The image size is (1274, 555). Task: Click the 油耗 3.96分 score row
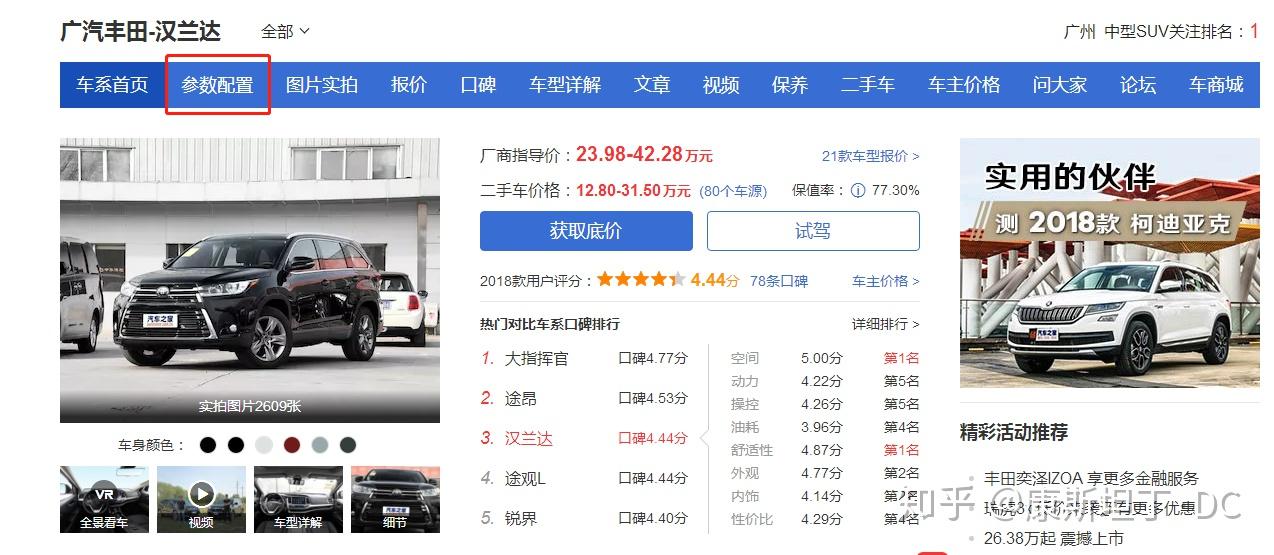(825, 427)
